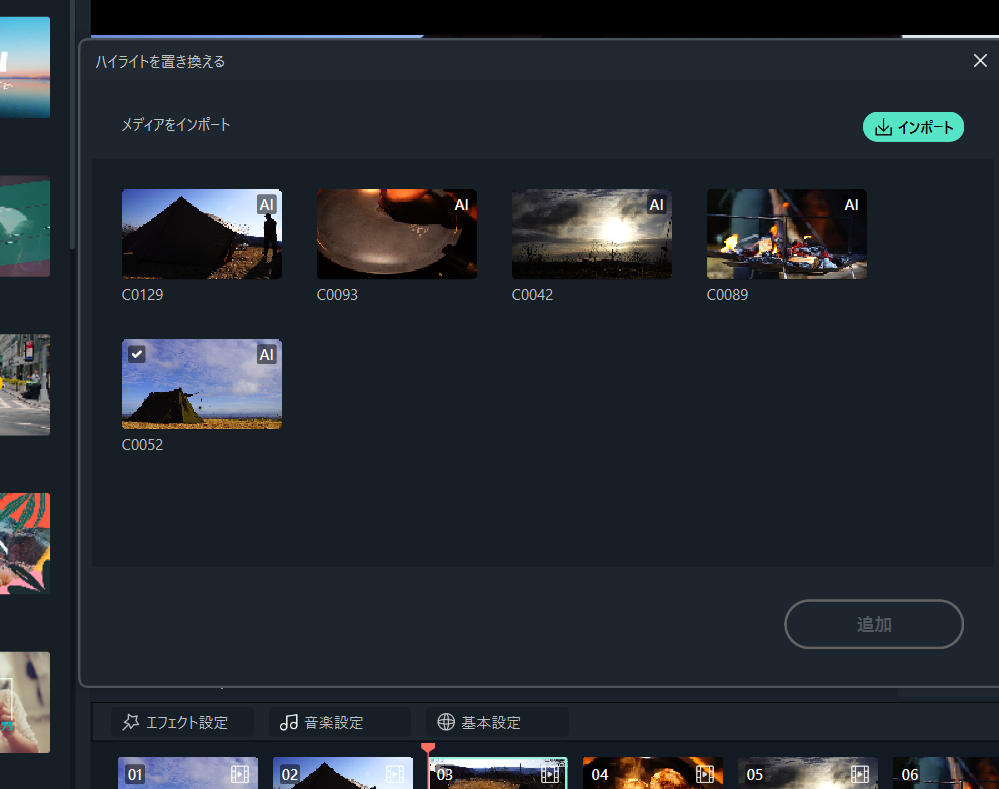The image size is (999, 789).
Task: Click the C0093 file name label
Action: tap(338, 294)
